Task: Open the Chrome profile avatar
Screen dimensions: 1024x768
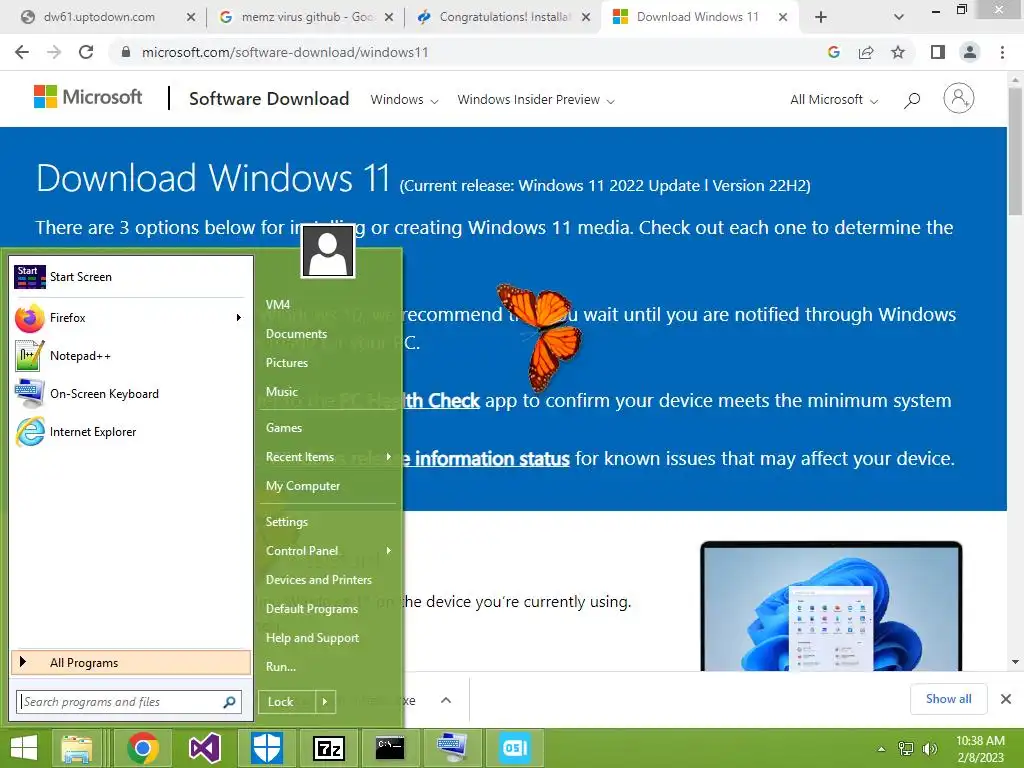Action: (x=970, y=52)
